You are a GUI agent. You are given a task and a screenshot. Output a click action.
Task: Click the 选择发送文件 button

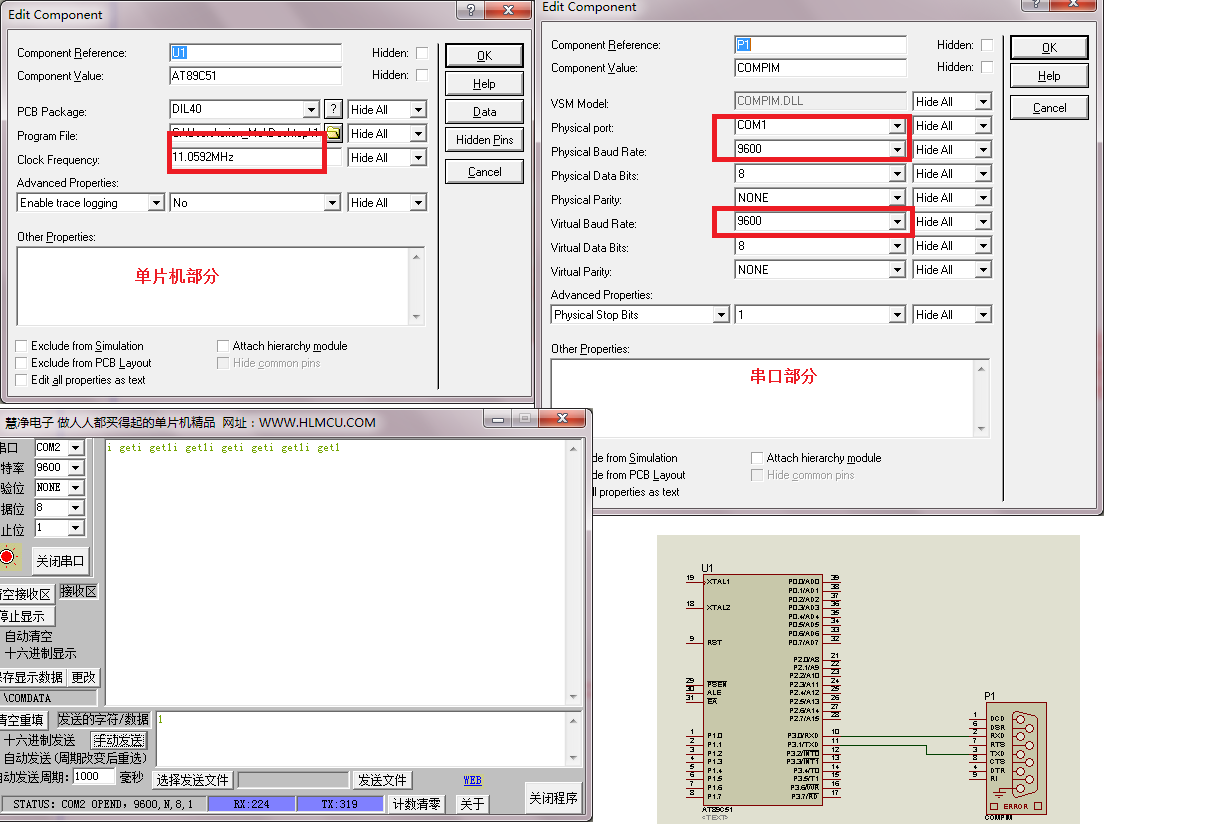click(x=193, y=780)
